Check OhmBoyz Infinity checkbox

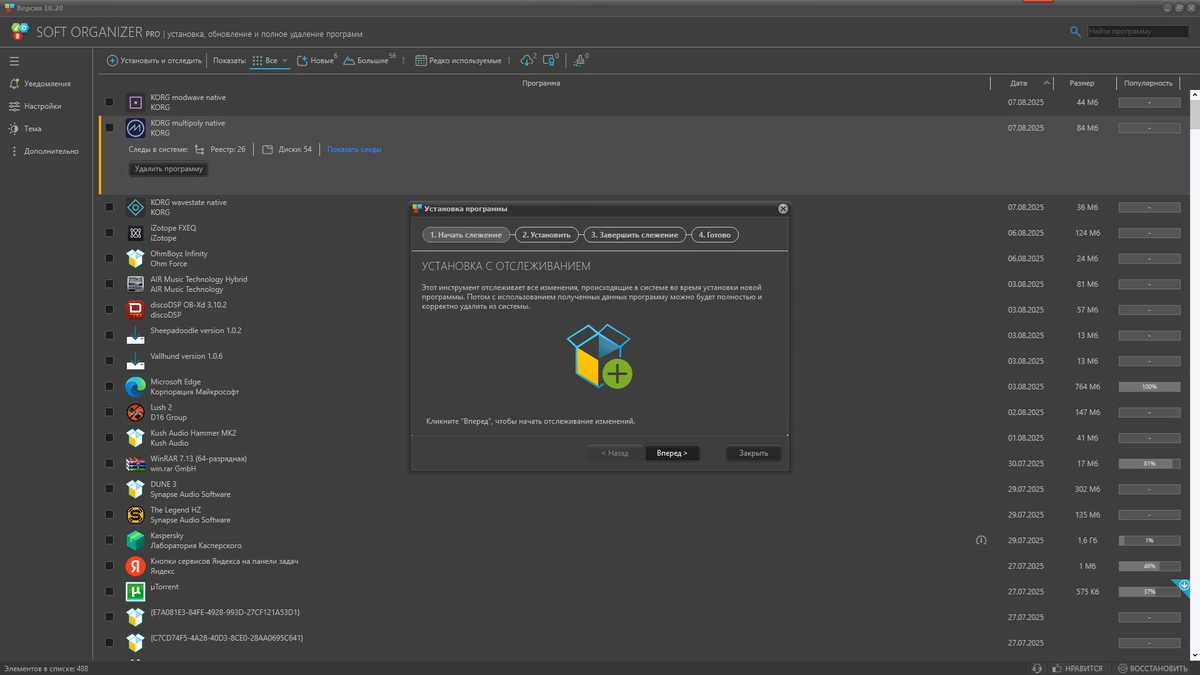point(109,259)
